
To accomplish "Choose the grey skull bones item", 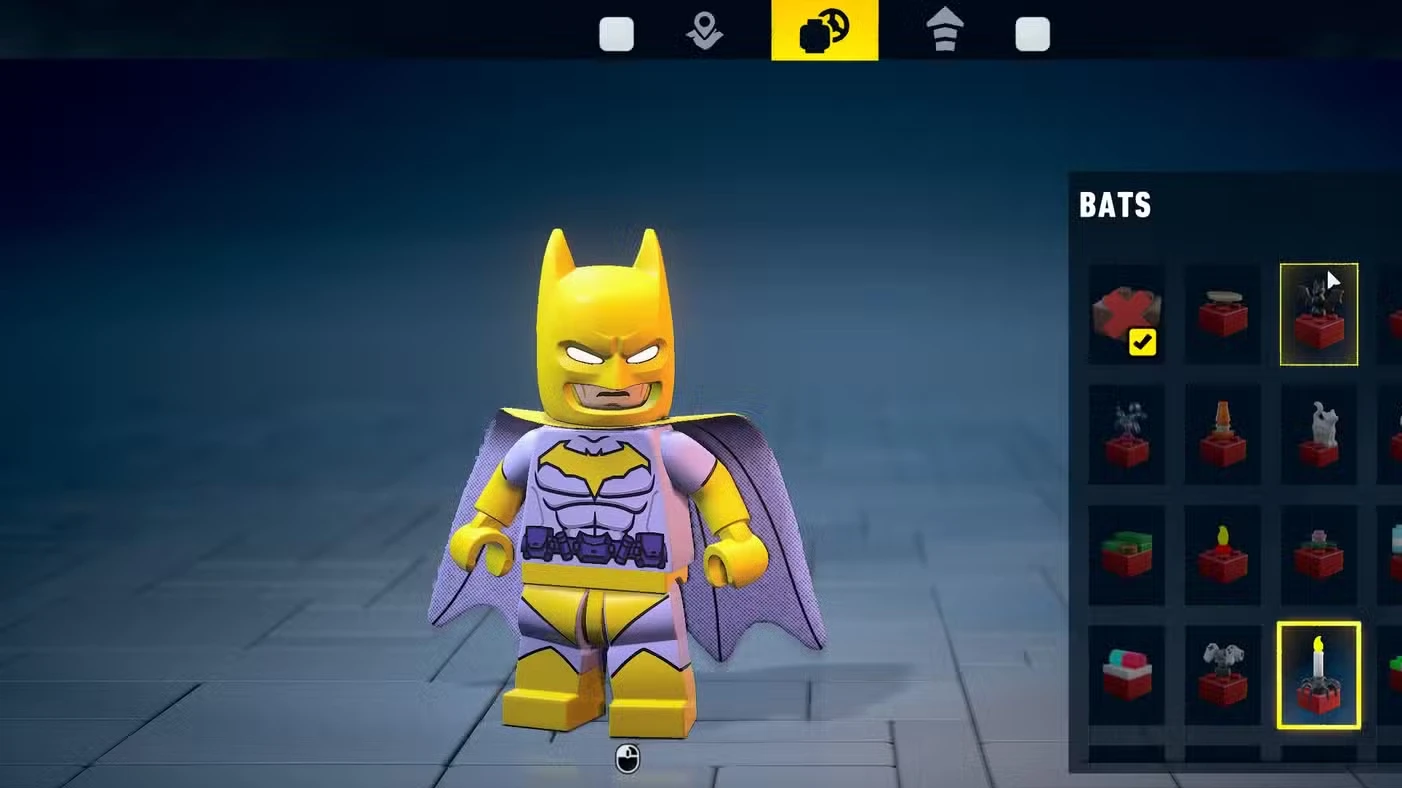I will tap(1223, 675).
